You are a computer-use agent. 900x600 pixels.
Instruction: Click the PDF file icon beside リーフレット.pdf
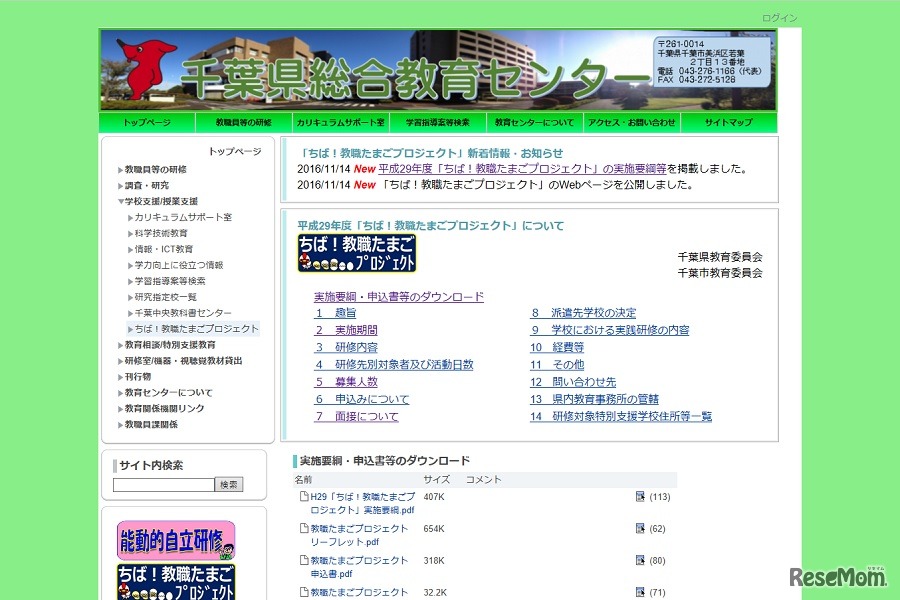tap(303, 528)
